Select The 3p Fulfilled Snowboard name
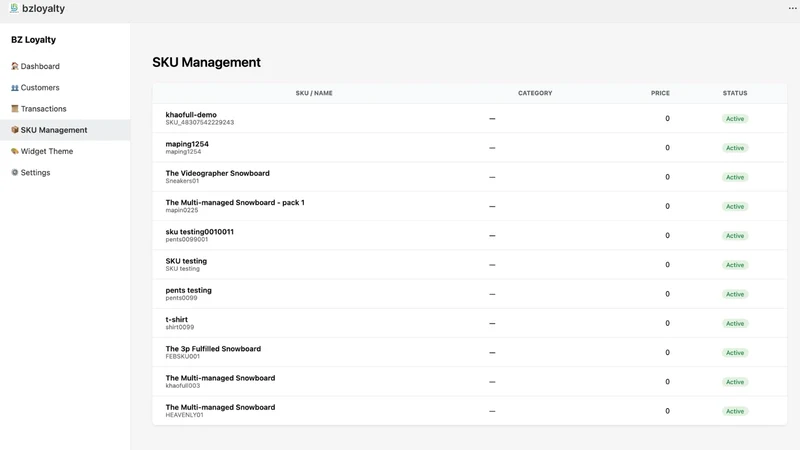Screen dimensions: 800x450 [213, 349]
